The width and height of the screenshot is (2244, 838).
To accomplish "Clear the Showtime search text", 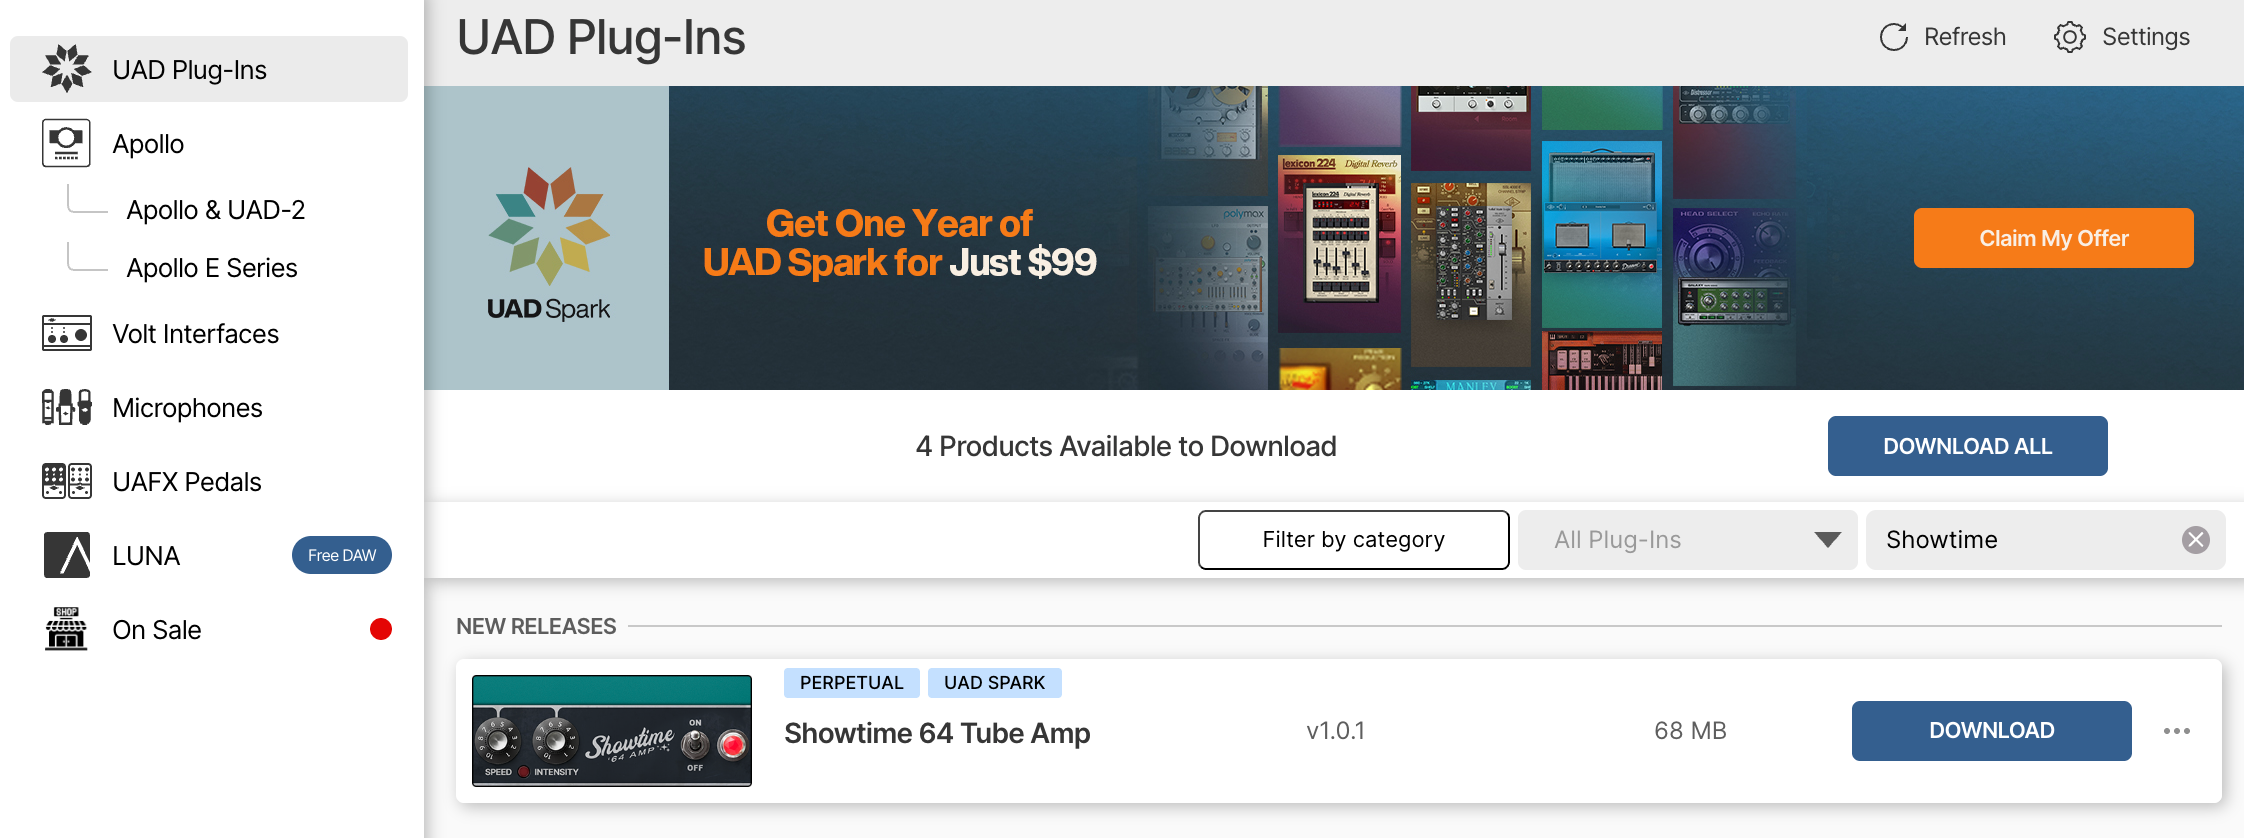I will (x=2195, y=540).
